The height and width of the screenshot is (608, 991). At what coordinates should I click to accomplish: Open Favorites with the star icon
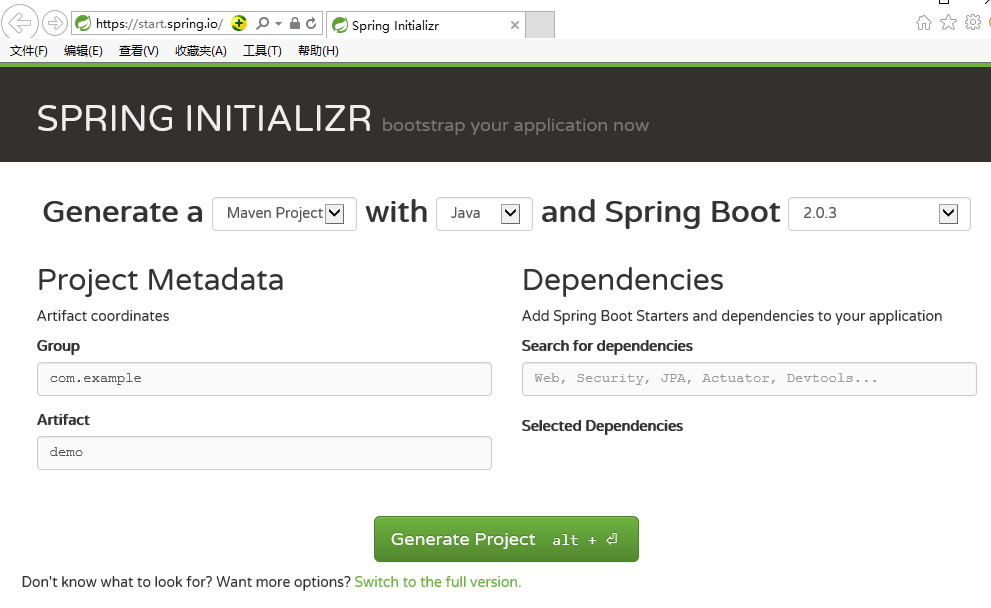point(948,23)
